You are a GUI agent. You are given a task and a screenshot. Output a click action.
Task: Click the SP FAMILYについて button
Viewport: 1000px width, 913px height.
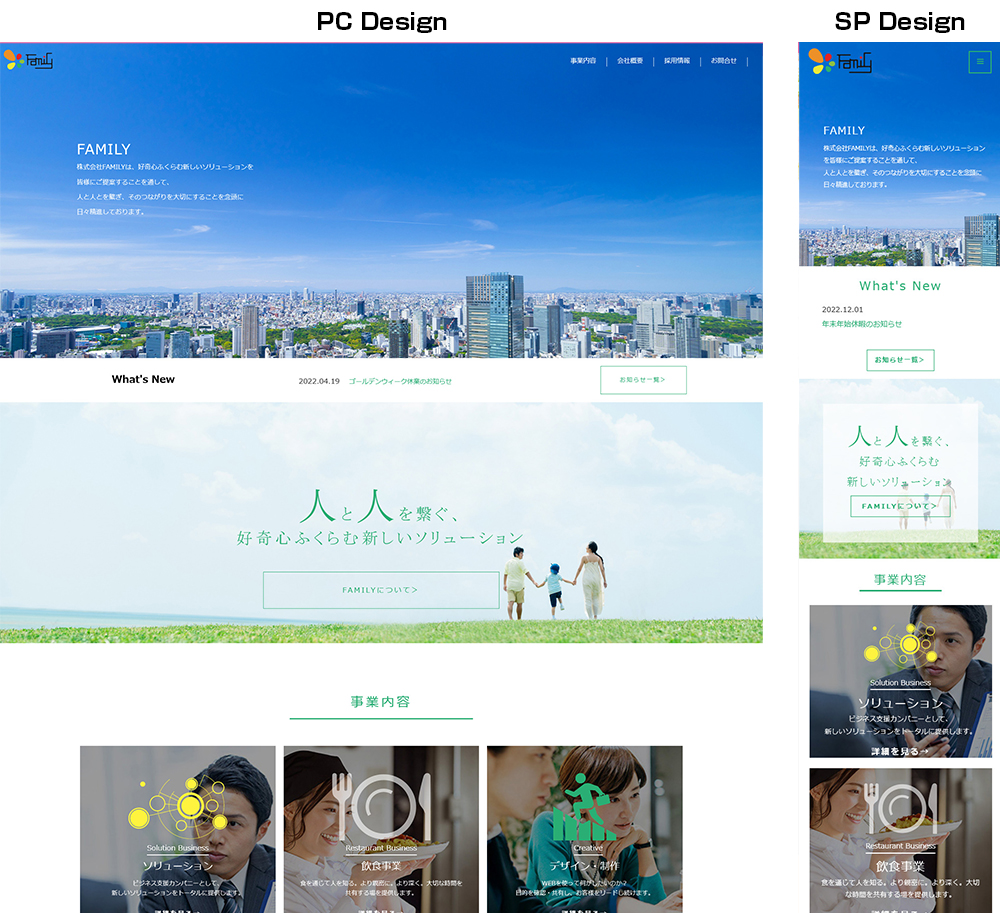900,506
